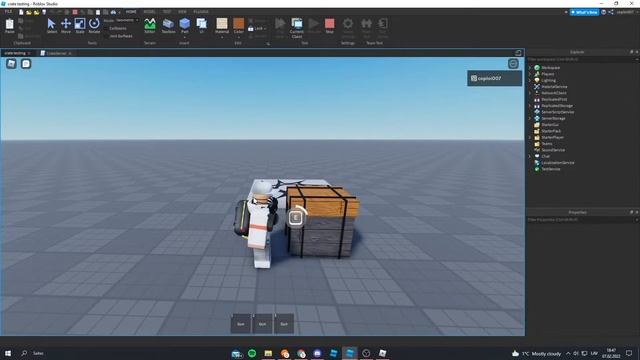This screenshot has width=640, height=360.
Task: Switch to the PLUGINS ribbon tab
Action: pos(201,12)
